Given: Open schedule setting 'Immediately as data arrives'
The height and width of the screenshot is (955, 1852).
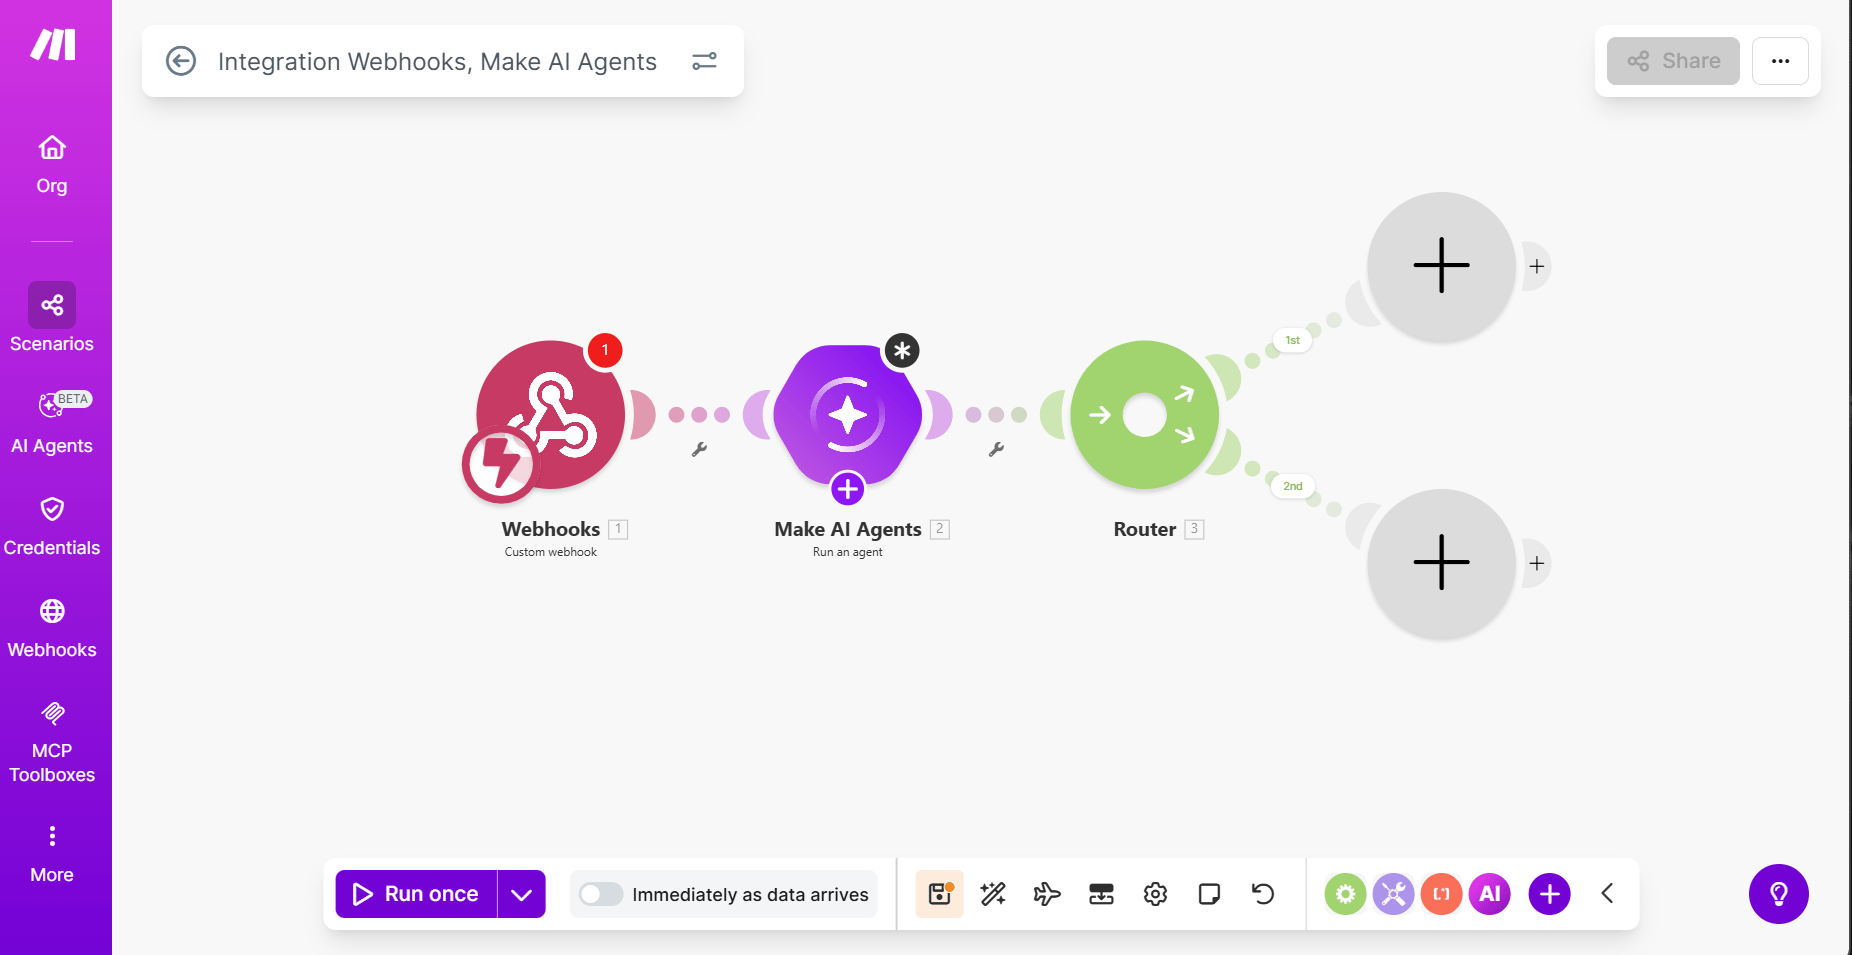Looking at the screenshot, I should click(x=750, y=895).
